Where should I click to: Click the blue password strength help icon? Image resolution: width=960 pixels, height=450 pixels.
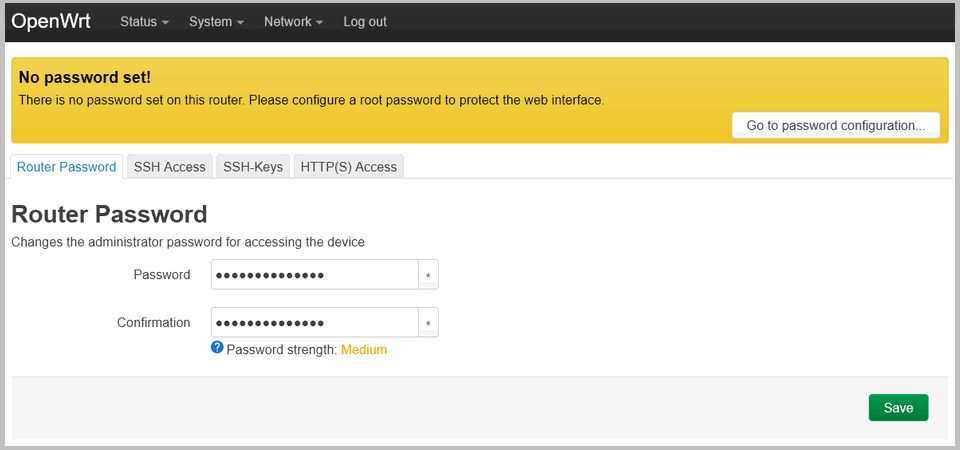click(217, 349)
